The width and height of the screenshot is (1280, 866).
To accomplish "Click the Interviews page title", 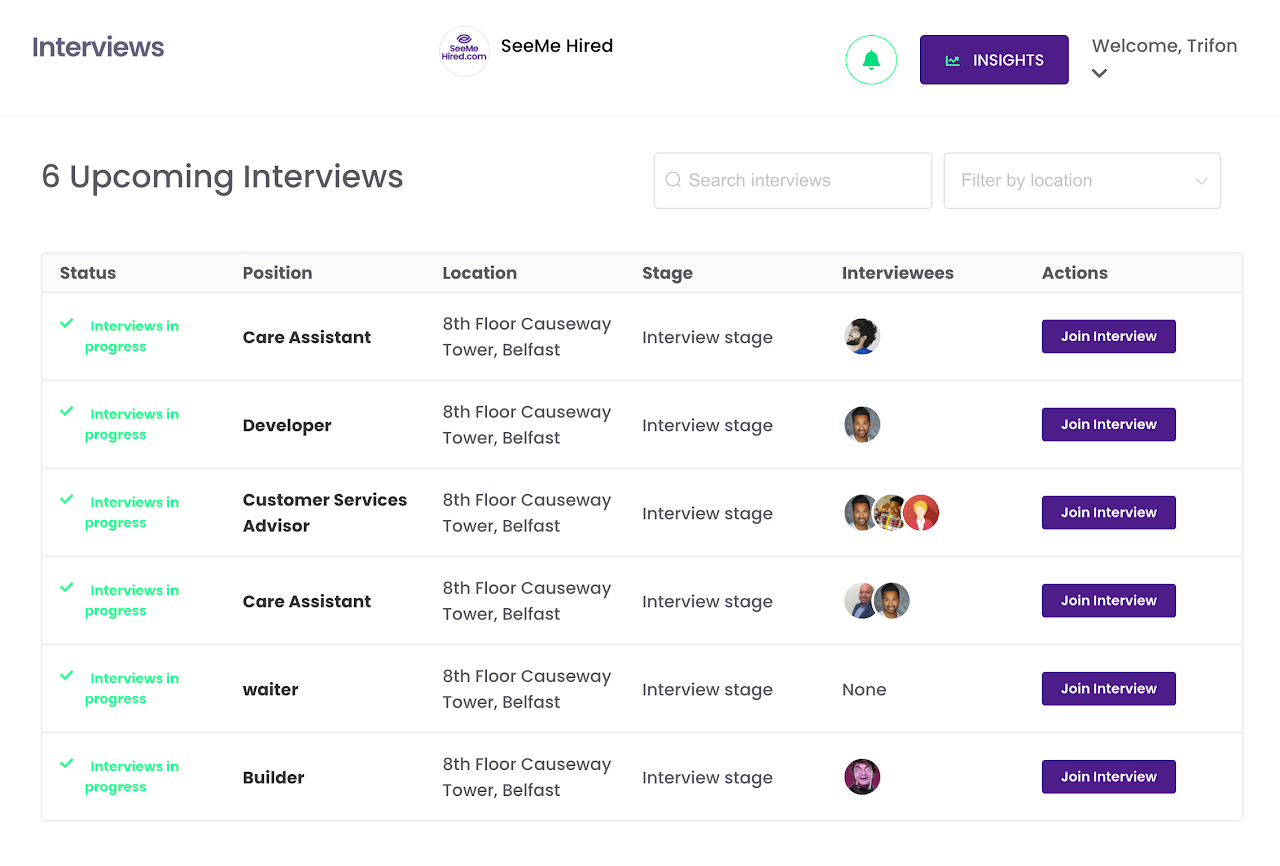I will (x=98, y=47).
